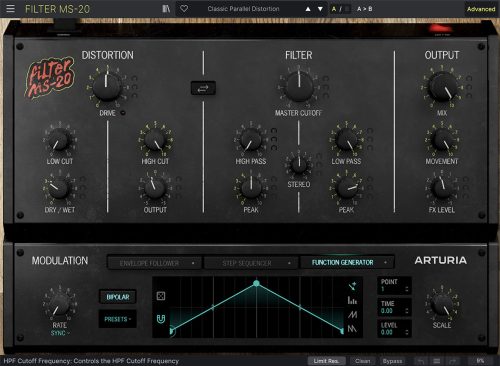
Task: Click the High Cut knob
Action: click(x=155, y=140)
